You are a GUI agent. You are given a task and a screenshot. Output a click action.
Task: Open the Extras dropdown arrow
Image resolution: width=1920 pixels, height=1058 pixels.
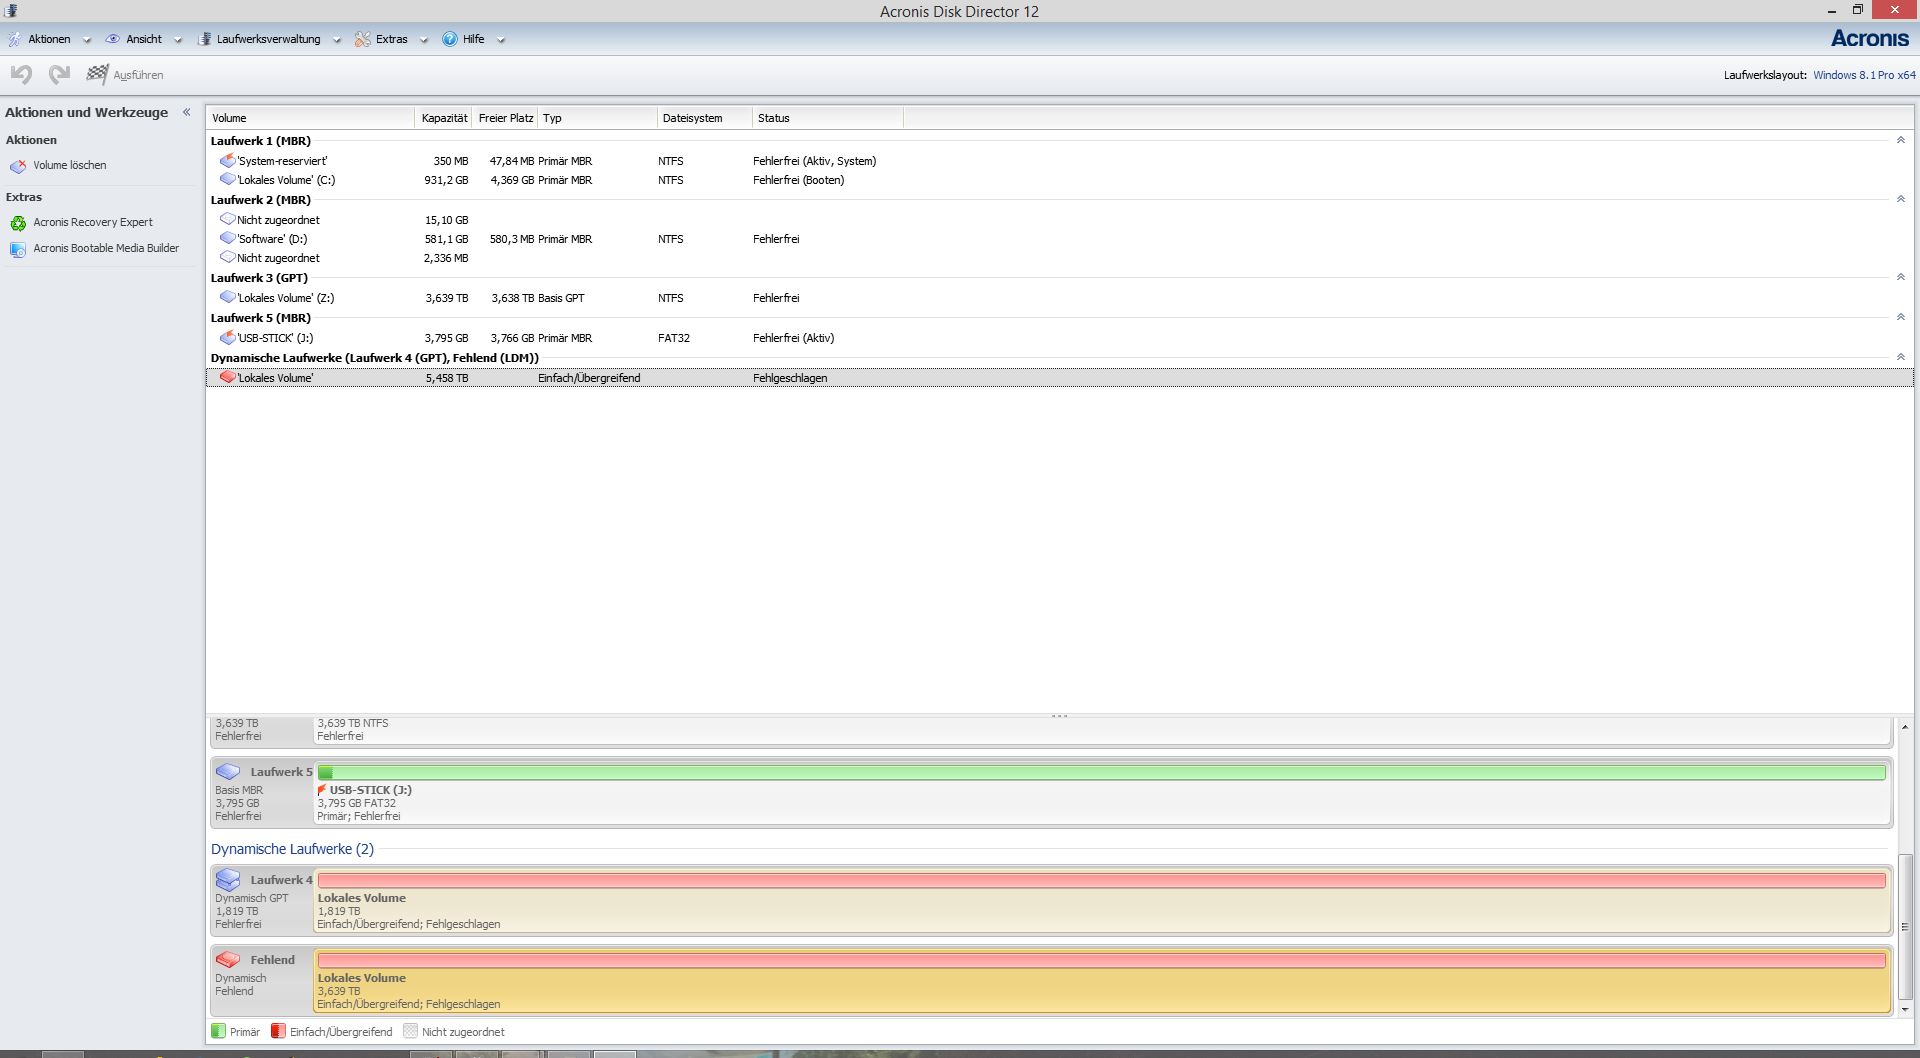pos(424,40)
